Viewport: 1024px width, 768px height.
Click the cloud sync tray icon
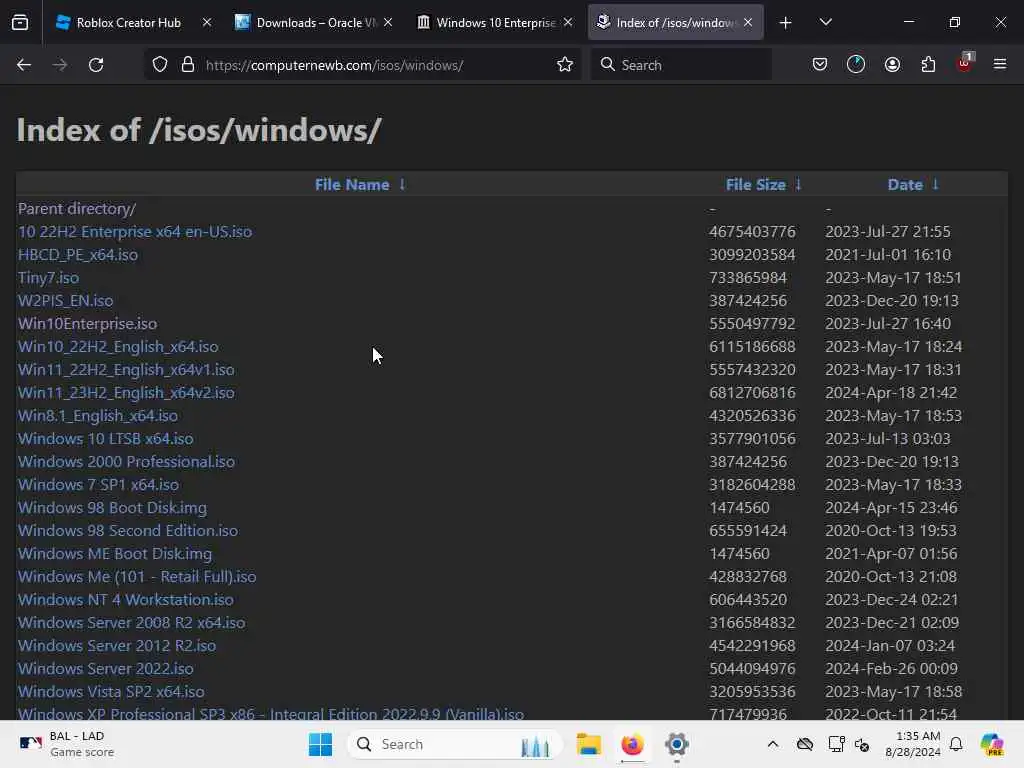click(805, 744)
